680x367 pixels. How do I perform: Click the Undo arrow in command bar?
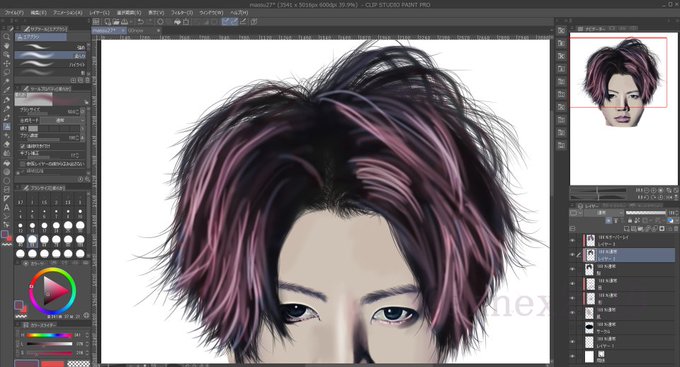click(141, 21)
